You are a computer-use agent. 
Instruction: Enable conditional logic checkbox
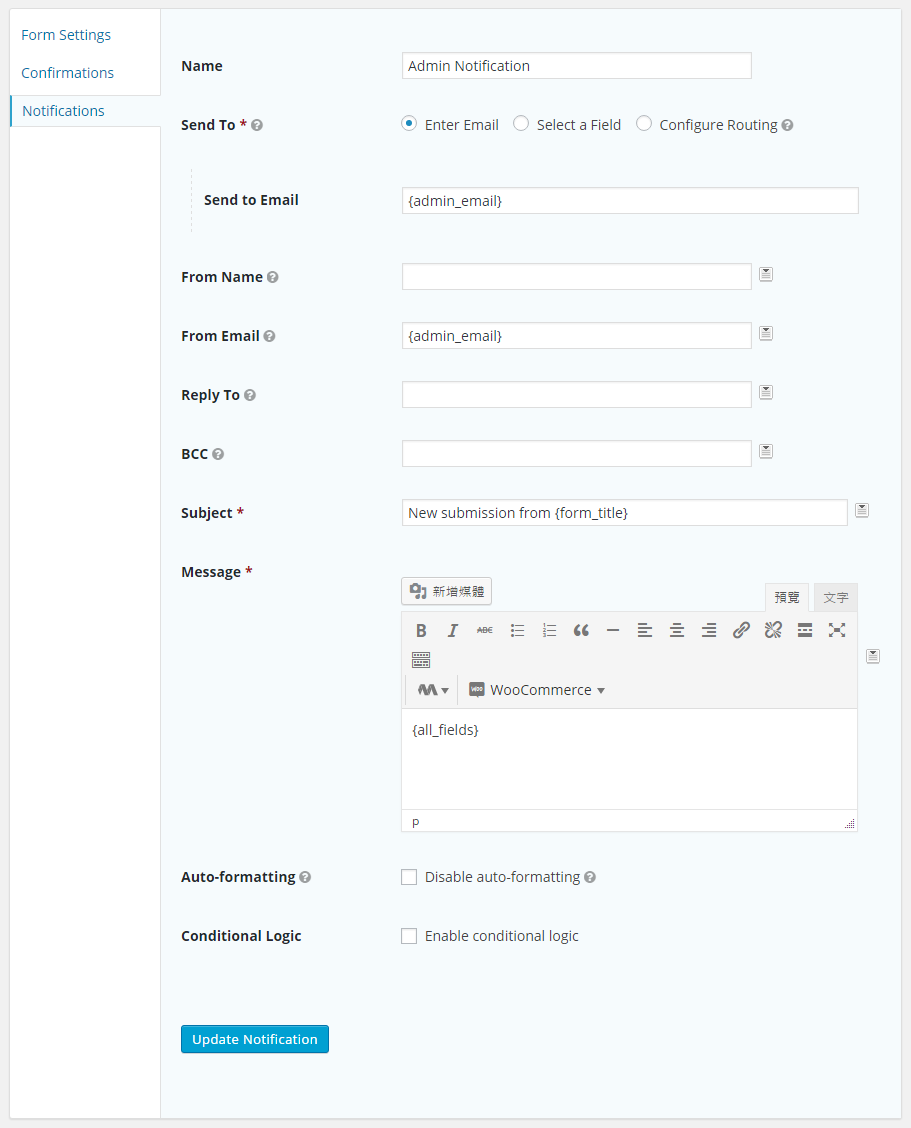pos(409,936)
